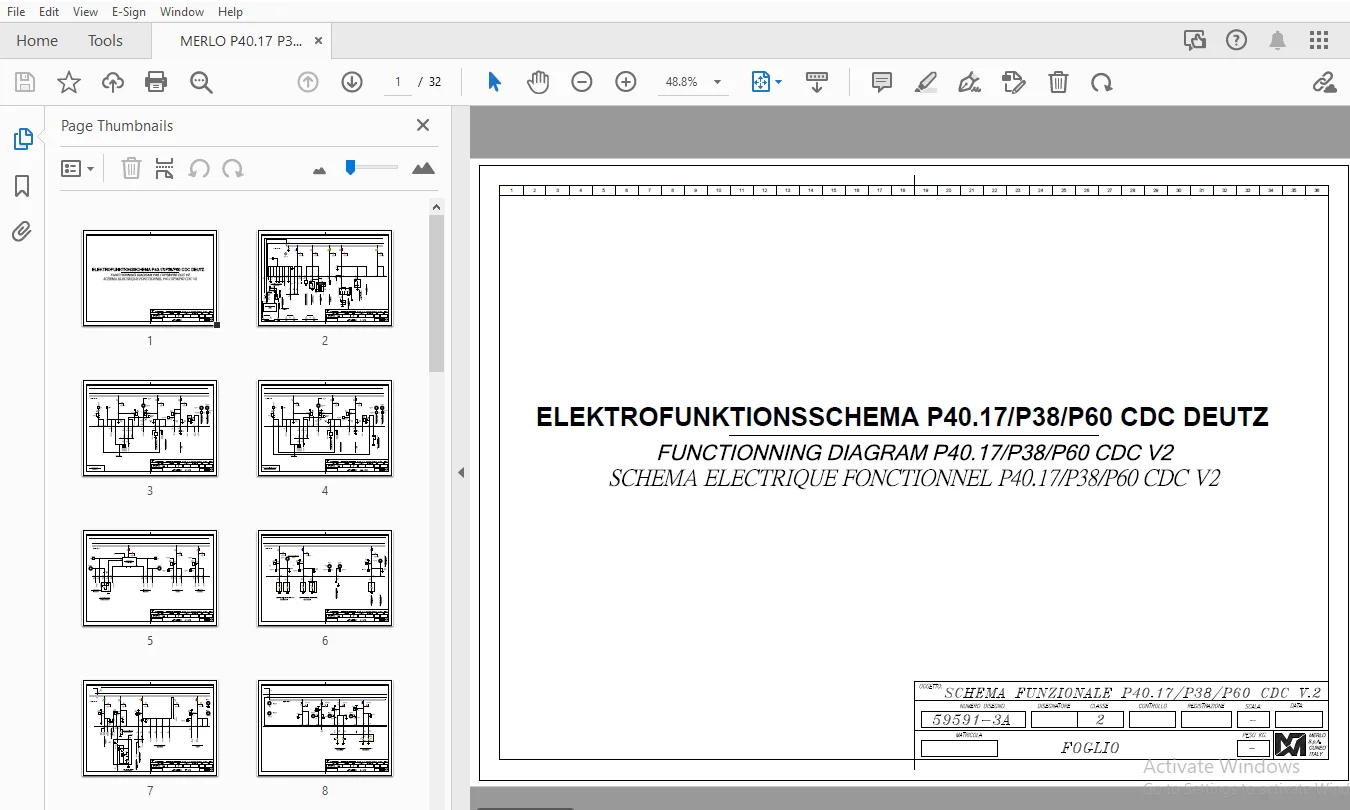This screenshot has height=810, width=1350.
Task: Open the apps grid menu
Action: 1320,41
